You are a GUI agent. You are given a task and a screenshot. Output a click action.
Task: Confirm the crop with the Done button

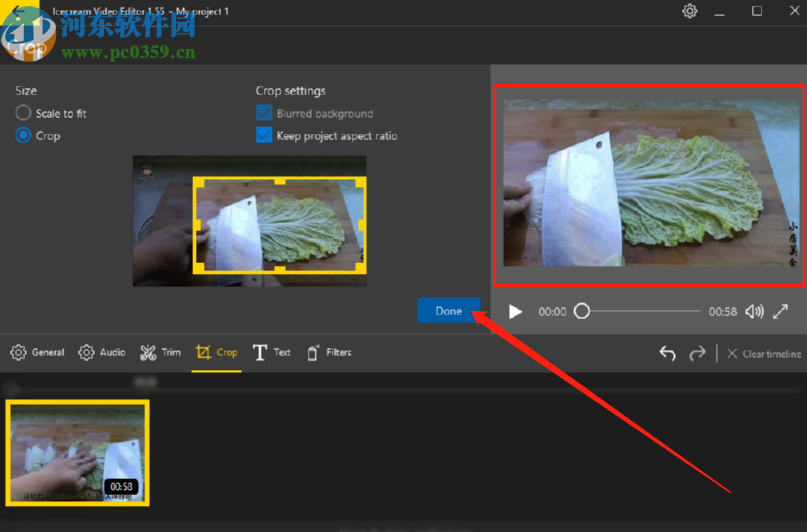pyautogui.click(x=448, y=310)
